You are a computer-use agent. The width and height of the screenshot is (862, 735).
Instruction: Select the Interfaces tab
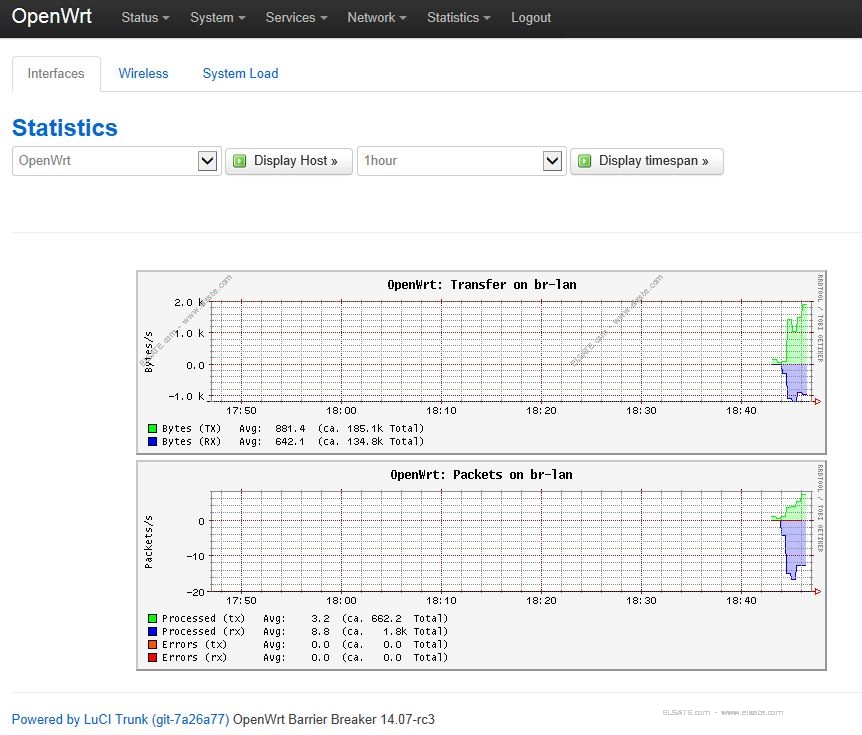[x=56, y=74]
